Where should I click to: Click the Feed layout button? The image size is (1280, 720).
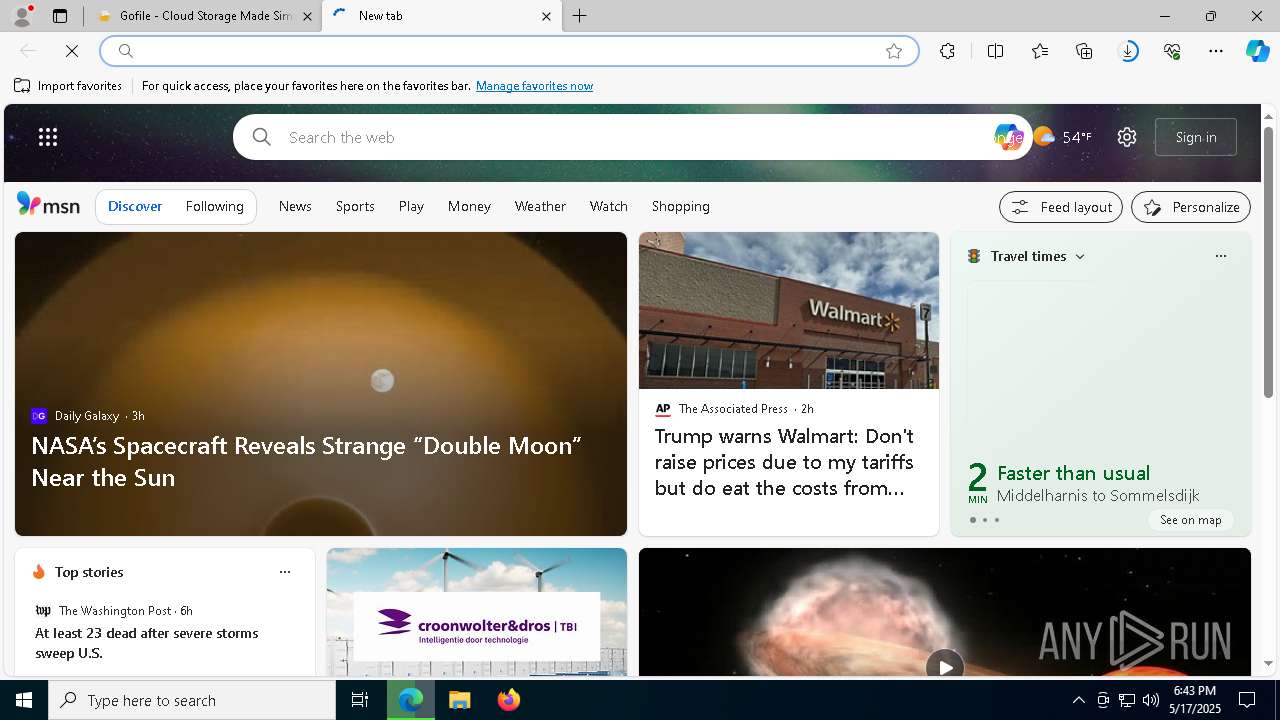[1061, 207]
